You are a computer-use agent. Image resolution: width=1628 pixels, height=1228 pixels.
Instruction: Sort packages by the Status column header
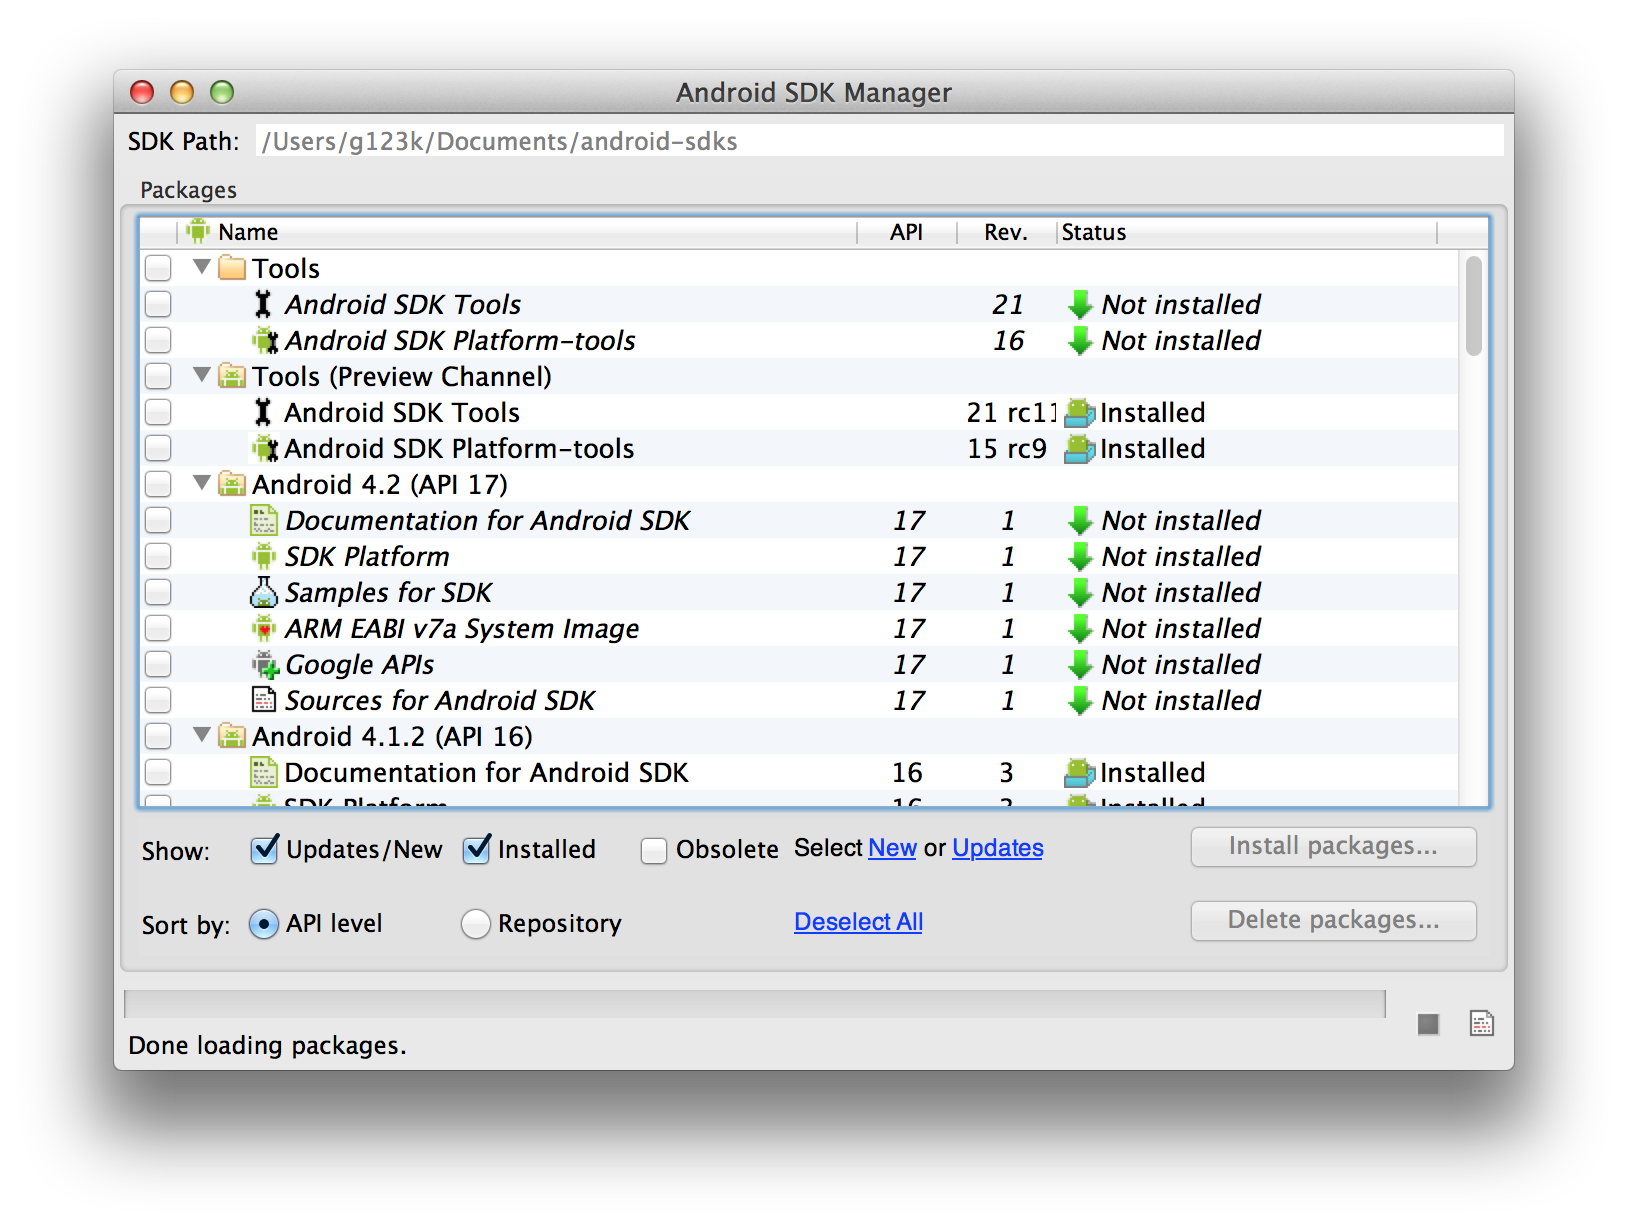pyautogui.click(x=1094, y=232)
